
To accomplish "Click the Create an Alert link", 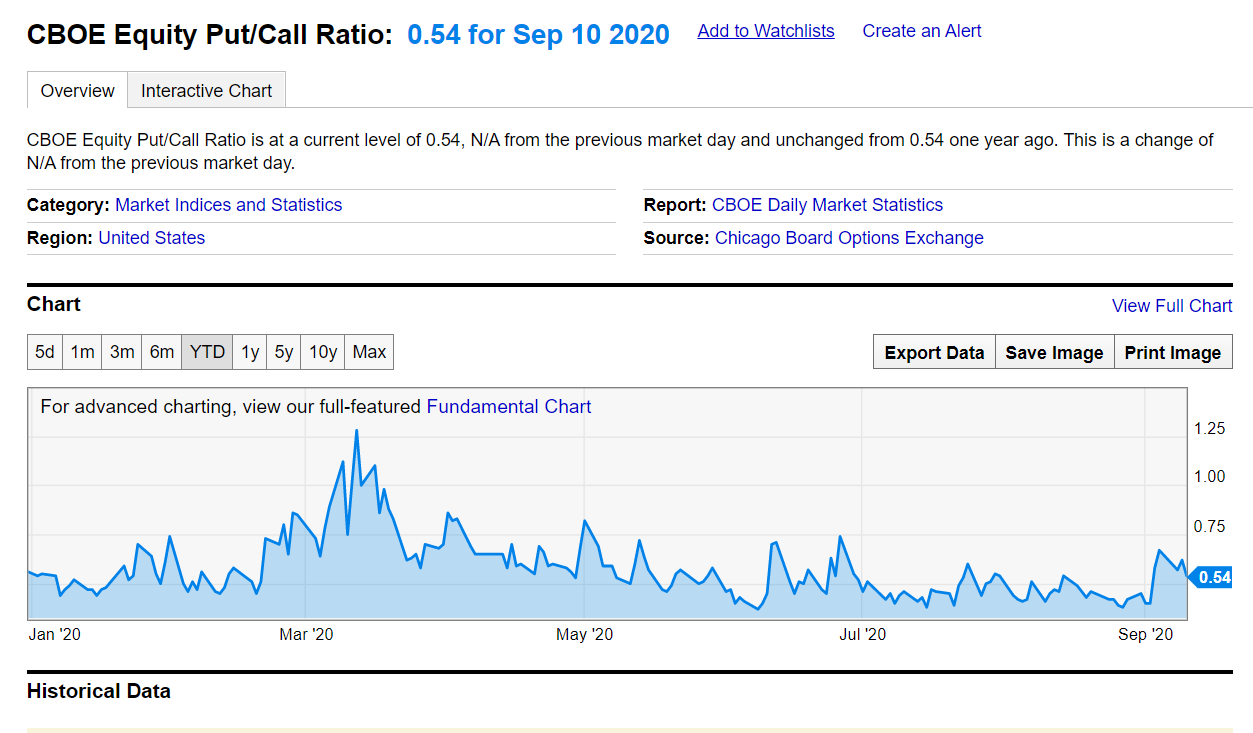I will click(x=922, y=31).
